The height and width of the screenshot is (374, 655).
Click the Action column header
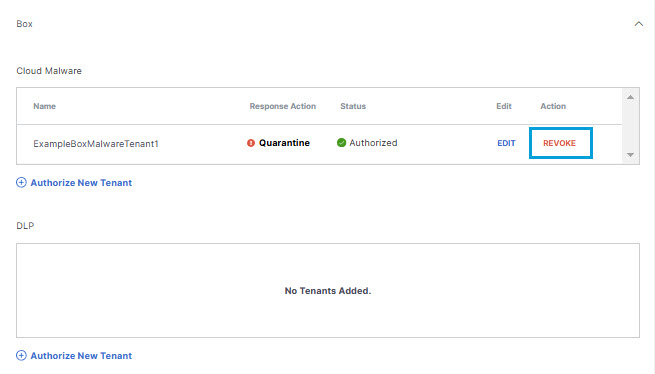[553, 106]
